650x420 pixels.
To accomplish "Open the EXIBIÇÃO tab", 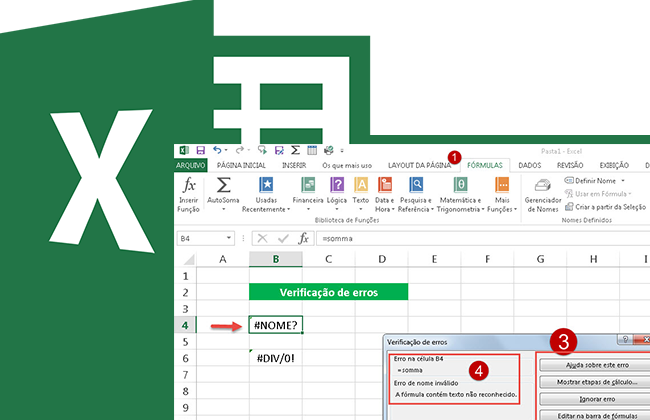I will coord(614,165).
